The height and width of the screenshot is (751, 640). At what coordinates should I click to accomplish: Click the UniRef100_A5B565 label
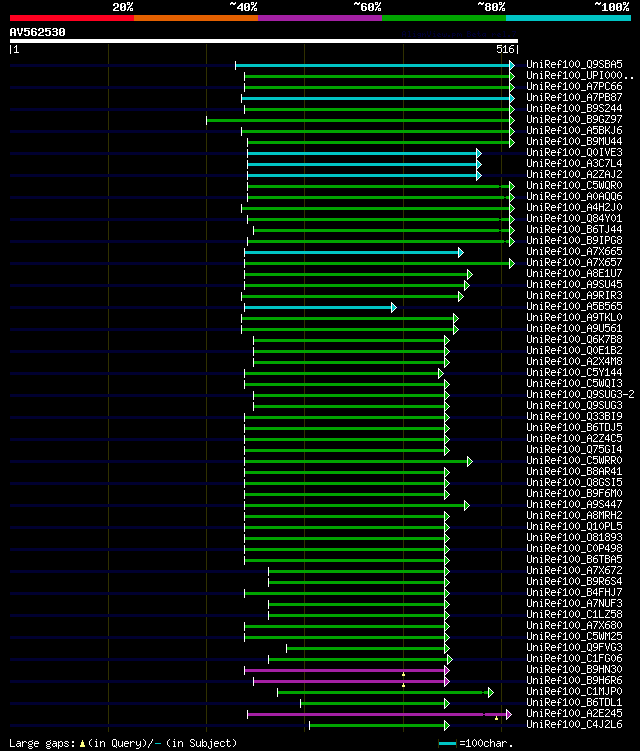pyautogui.click(x=574, y=307)
